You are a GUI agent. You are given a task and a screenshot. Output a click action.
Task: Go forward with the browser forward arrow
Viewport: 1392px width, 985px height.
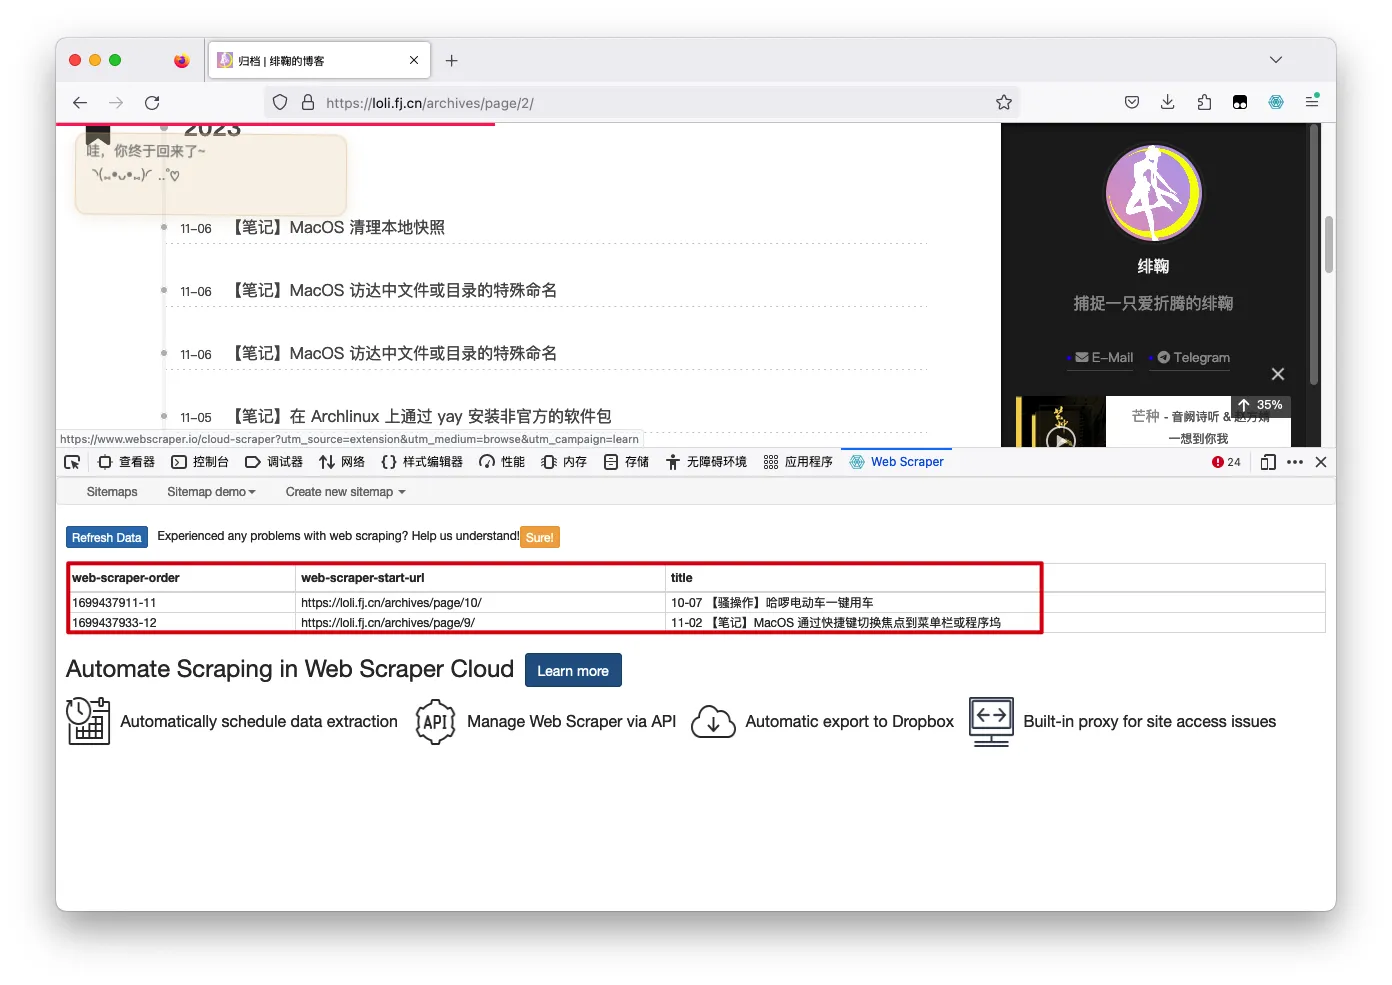[x=116, y=103]
